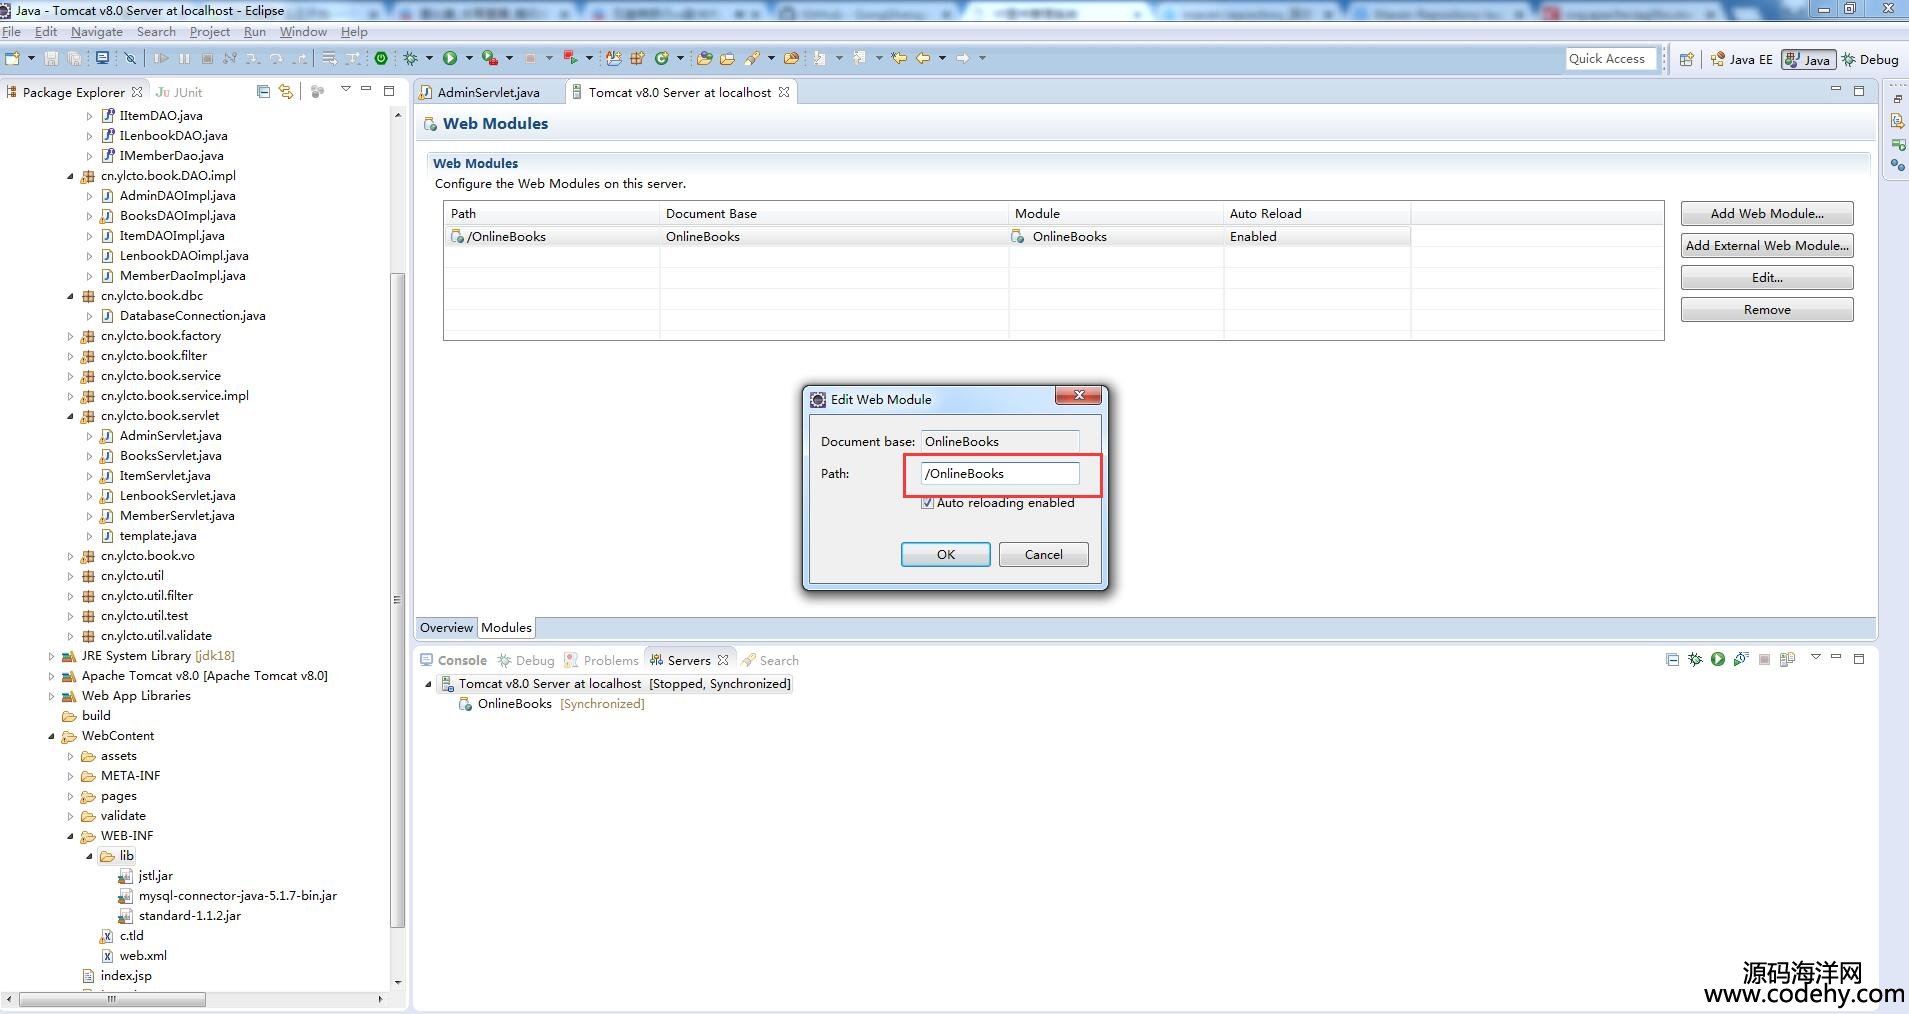Click OK in Edit Web Module dialog

click(x=946, y=555)
